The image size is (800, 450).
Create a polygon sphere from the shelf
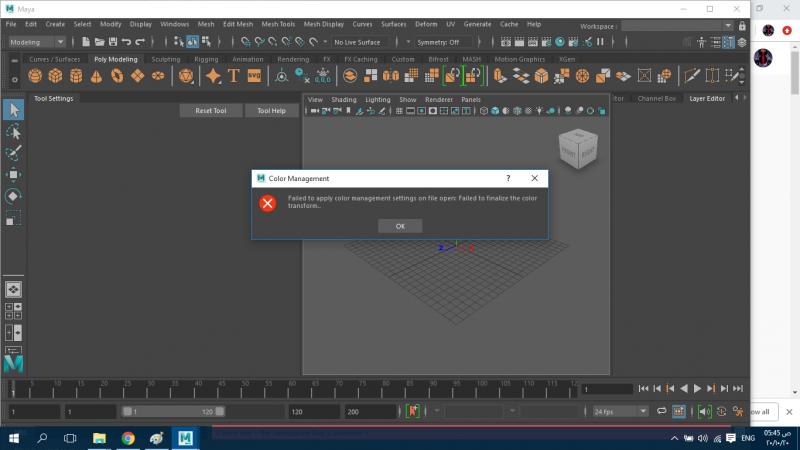[35, 76]
